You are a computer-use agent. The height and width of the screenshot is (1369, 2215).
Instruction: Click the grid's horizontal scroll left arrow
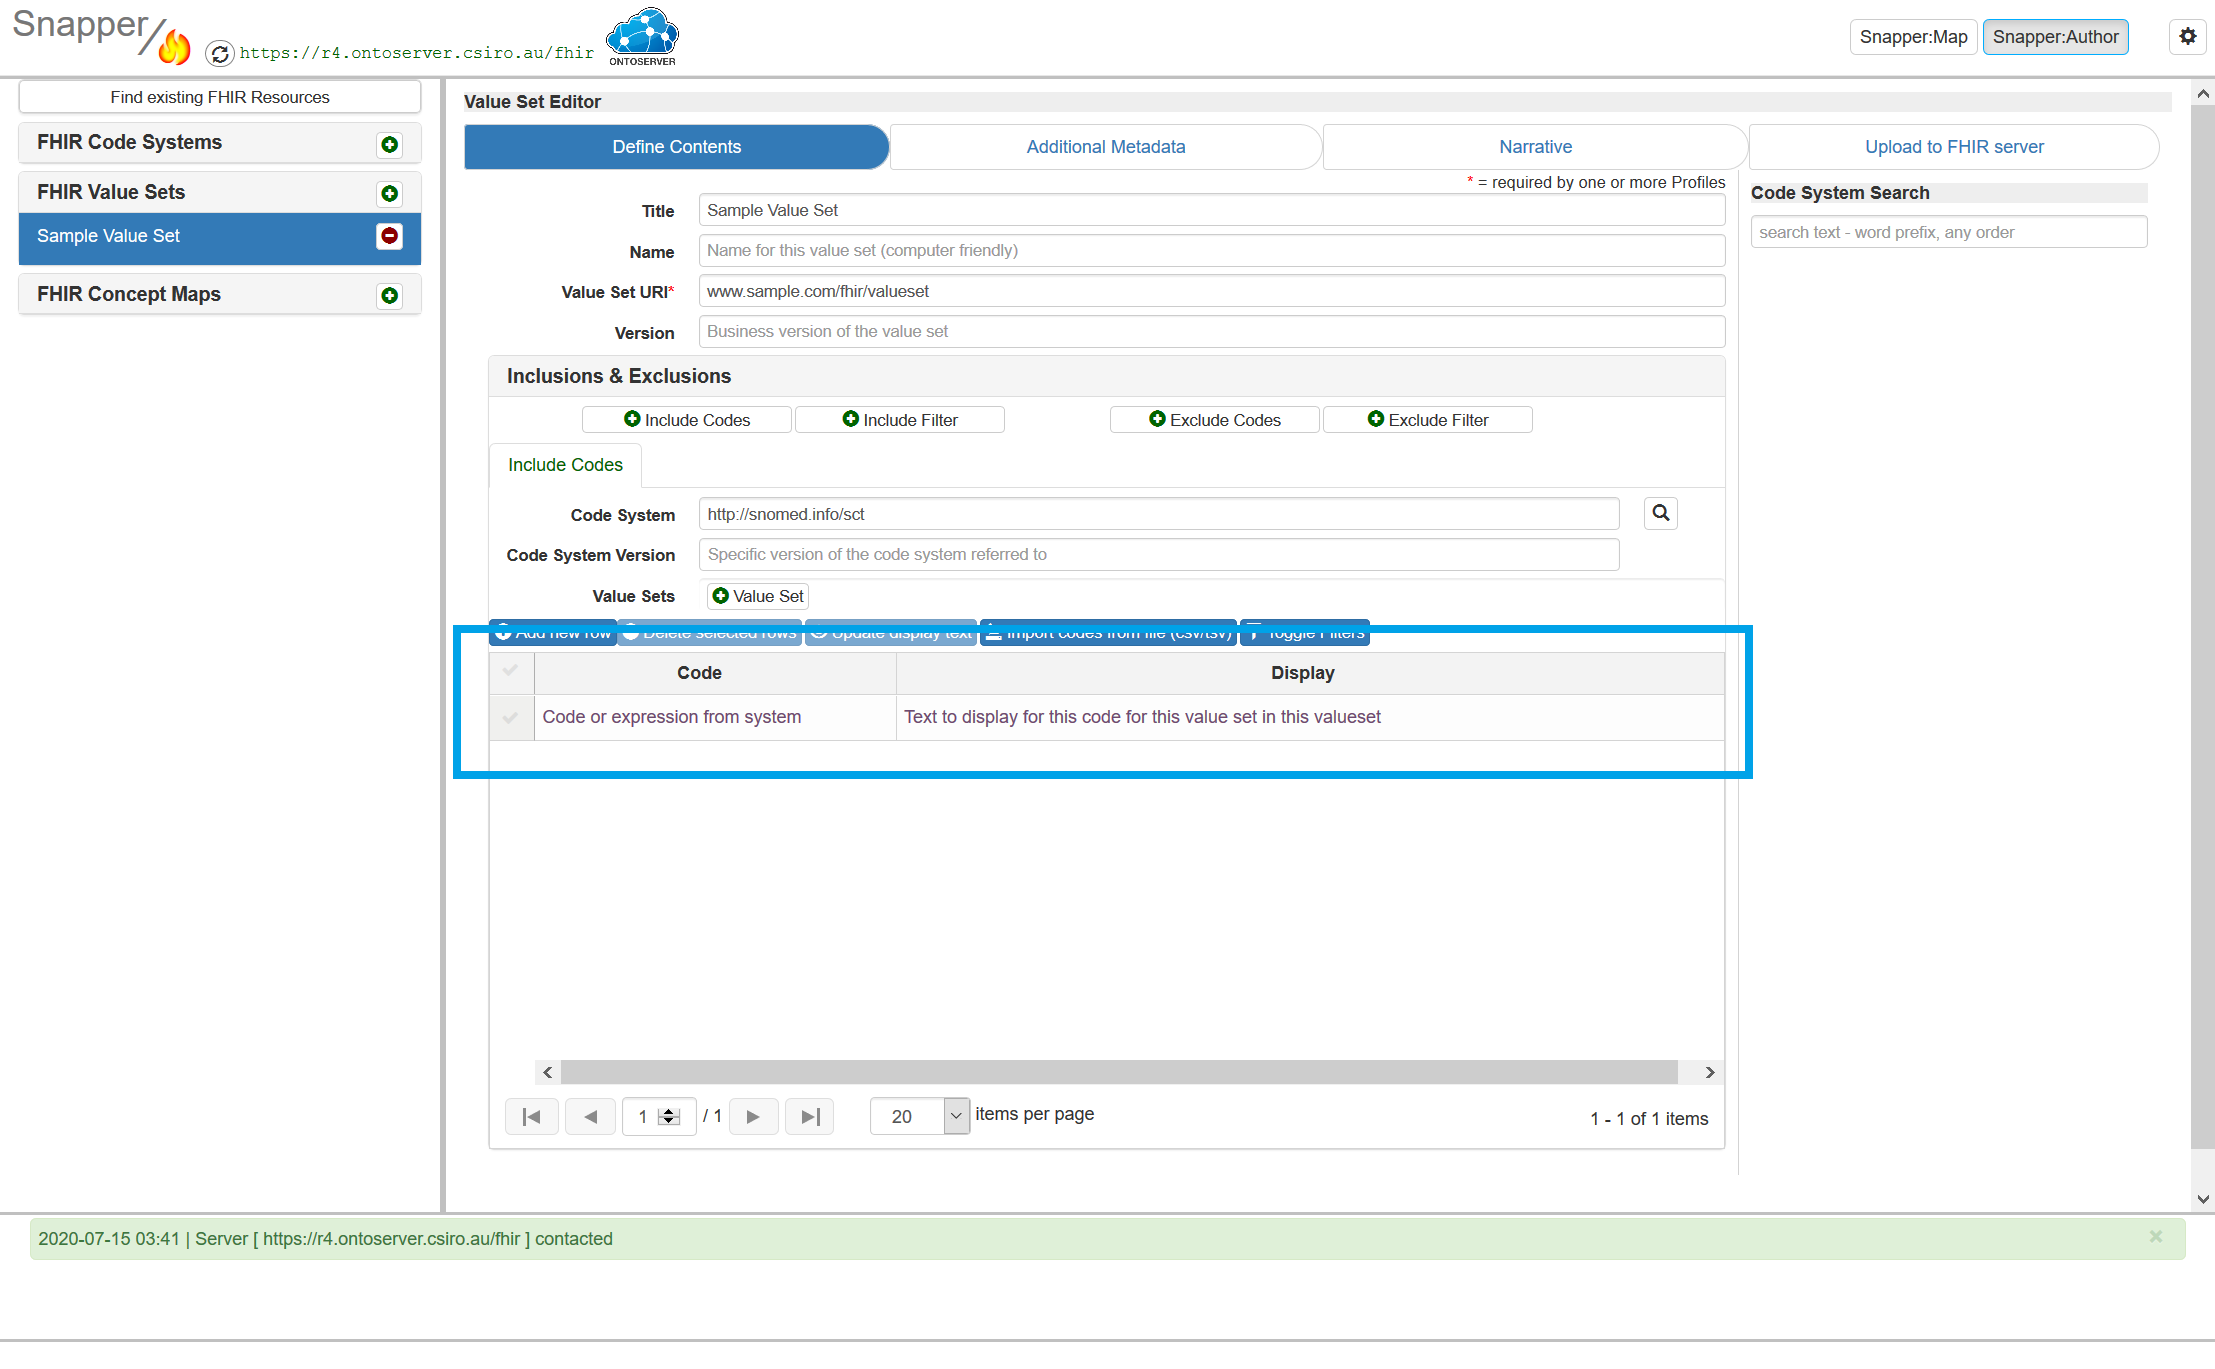pos(548,1072)
